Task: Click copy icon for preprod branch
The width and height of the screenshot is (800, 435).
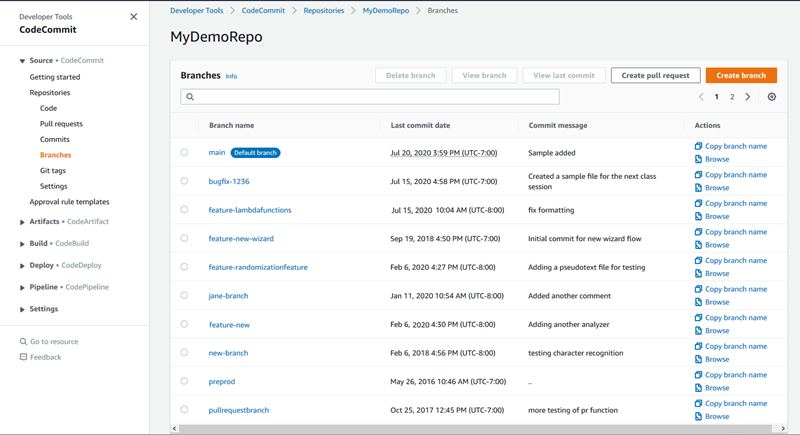Action: [699, 375]
